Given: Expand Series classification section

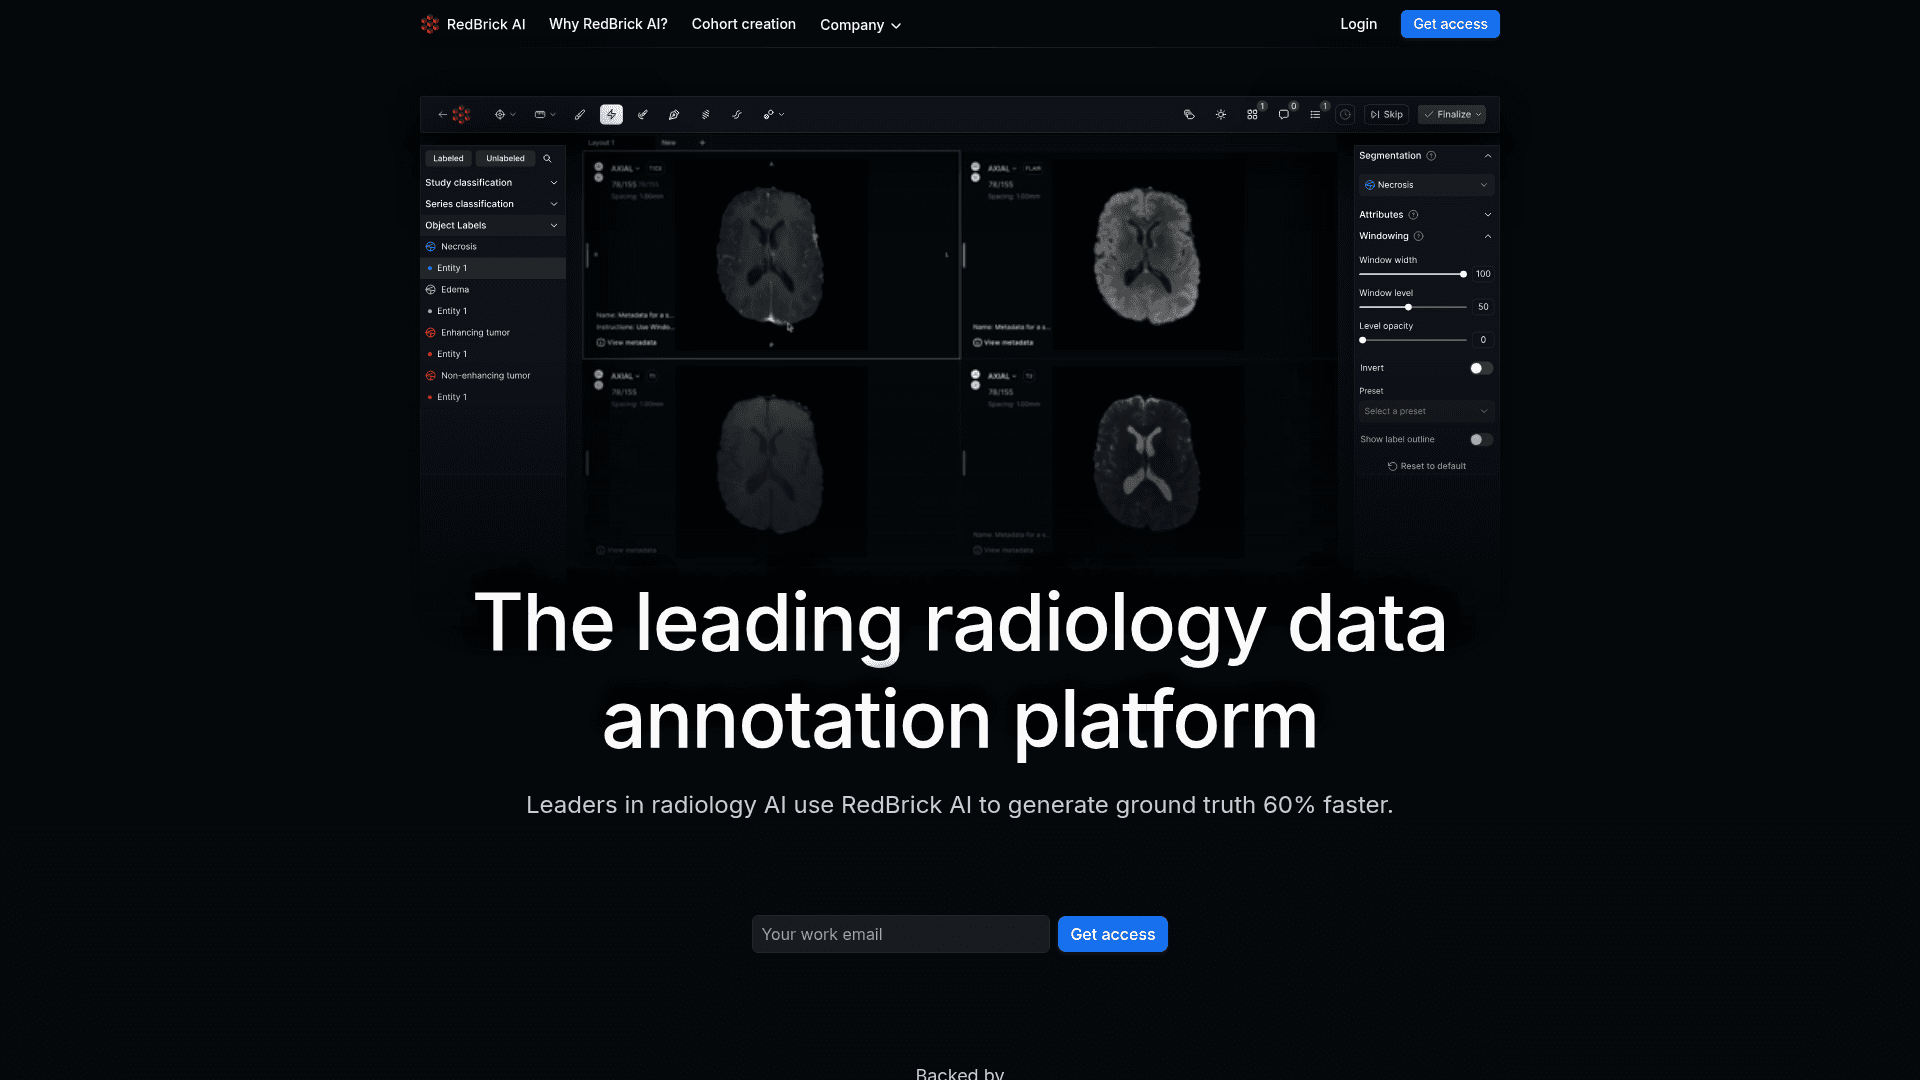Looking at the screenshot, I should tap(492, 204).
